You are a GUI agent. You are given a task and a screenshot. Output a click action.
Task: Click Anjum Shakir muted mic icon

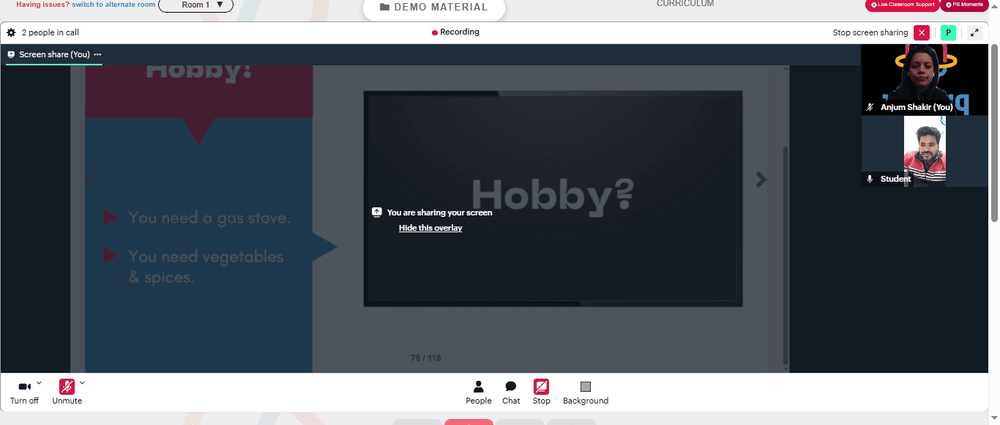tap(869, 107)
